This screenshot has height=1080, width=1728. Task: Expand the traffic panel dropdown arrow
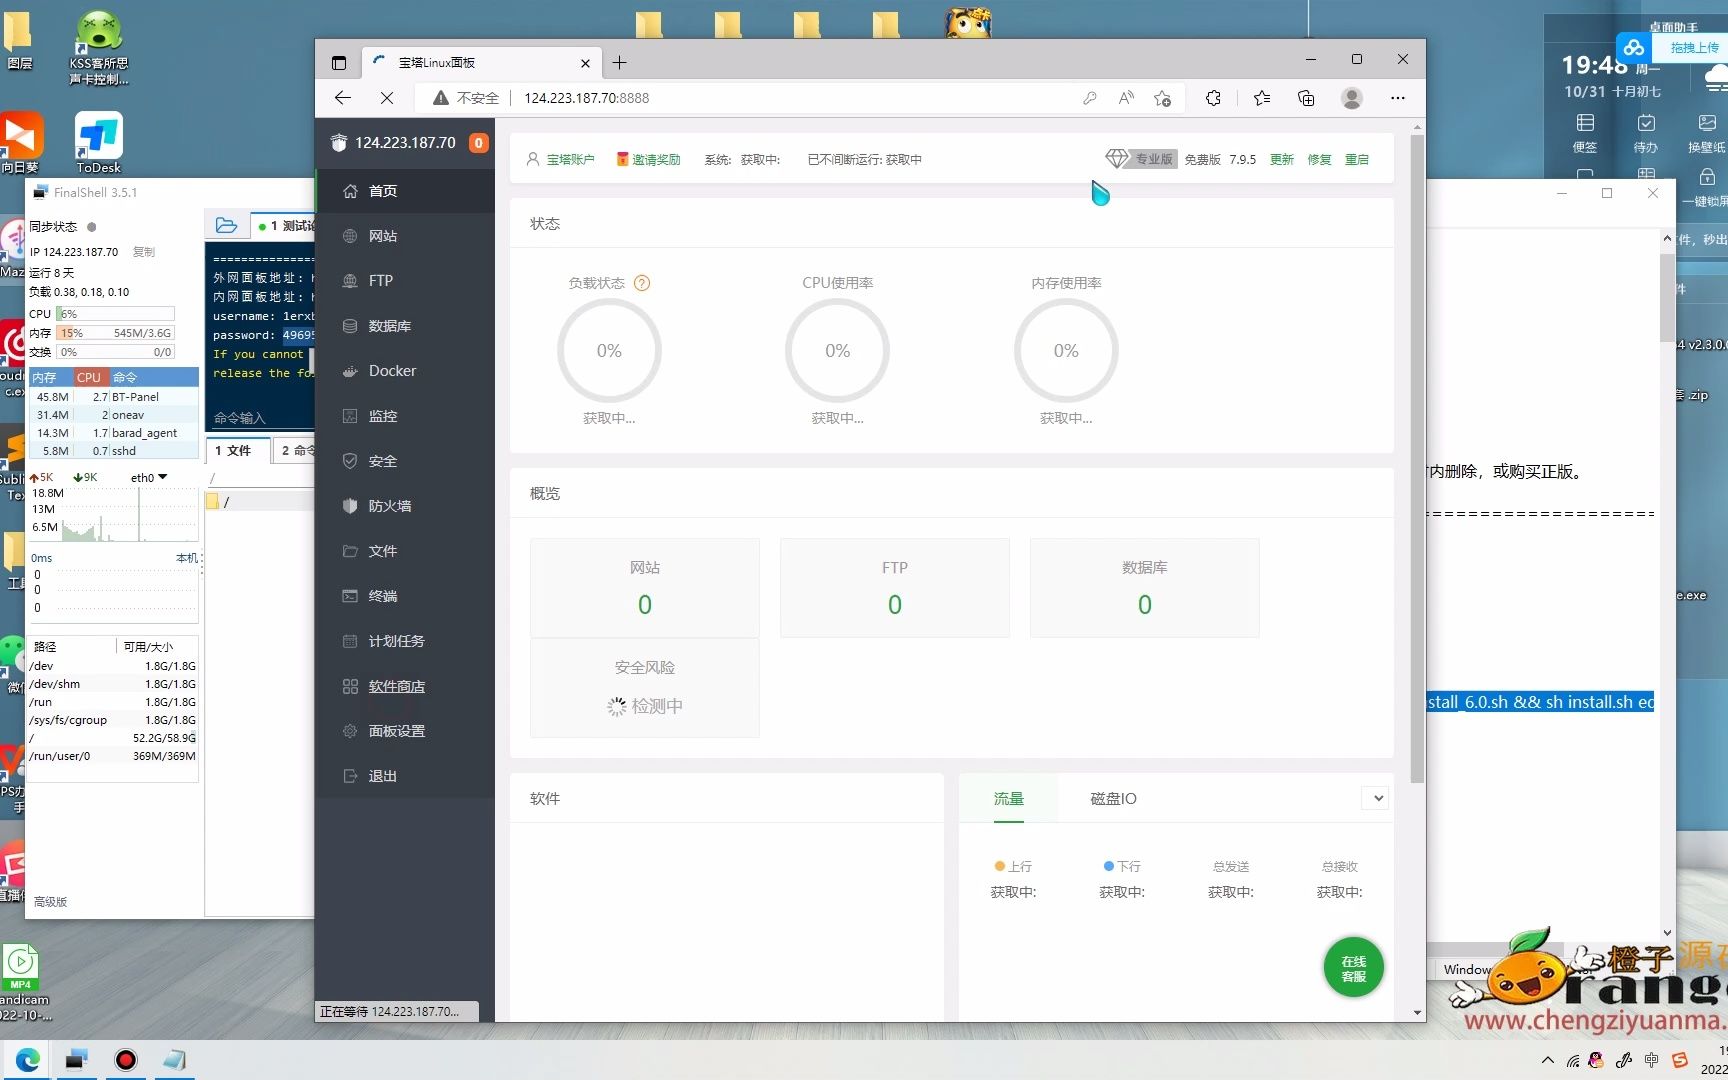(1377, 798)
